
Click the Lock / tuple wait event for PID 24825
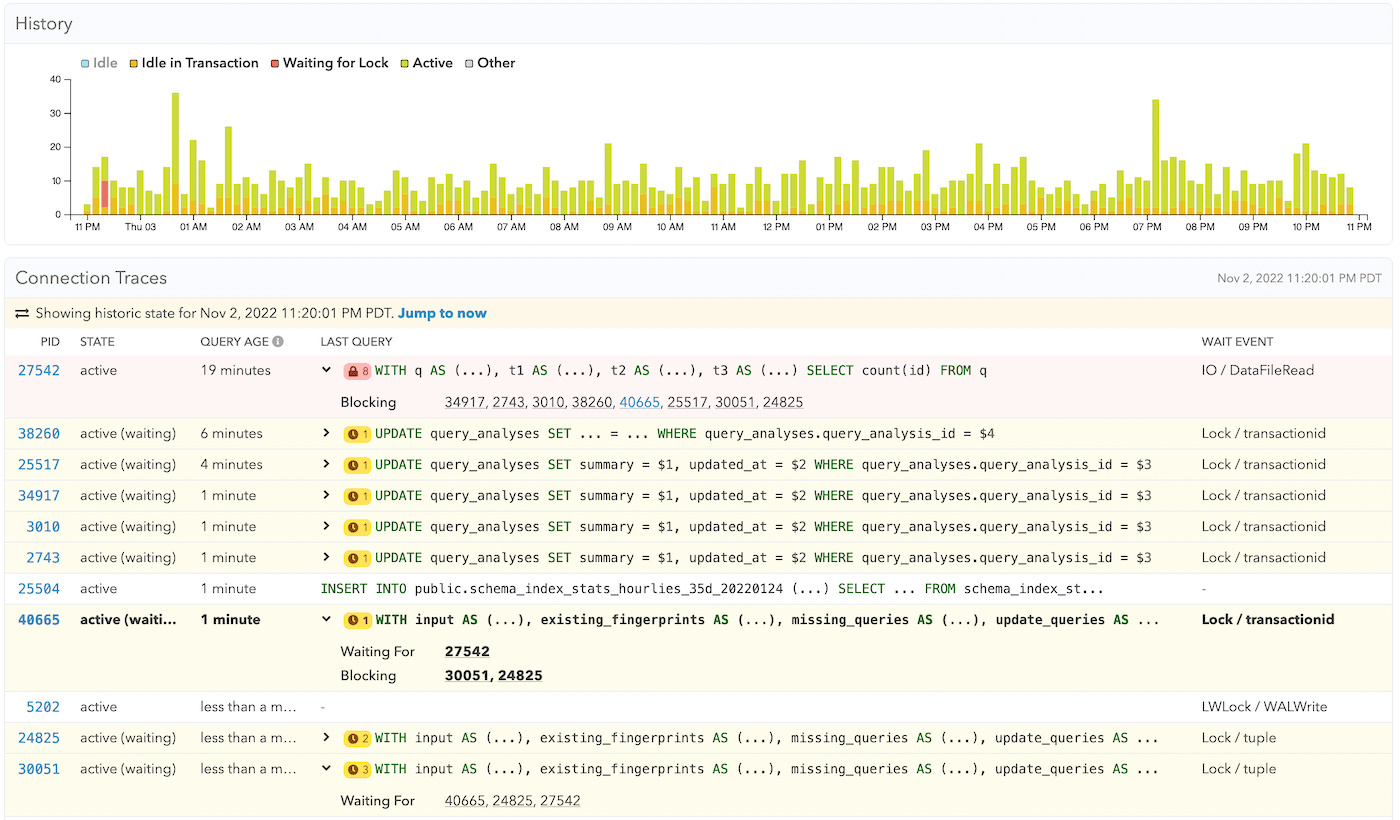point(1239,738)
